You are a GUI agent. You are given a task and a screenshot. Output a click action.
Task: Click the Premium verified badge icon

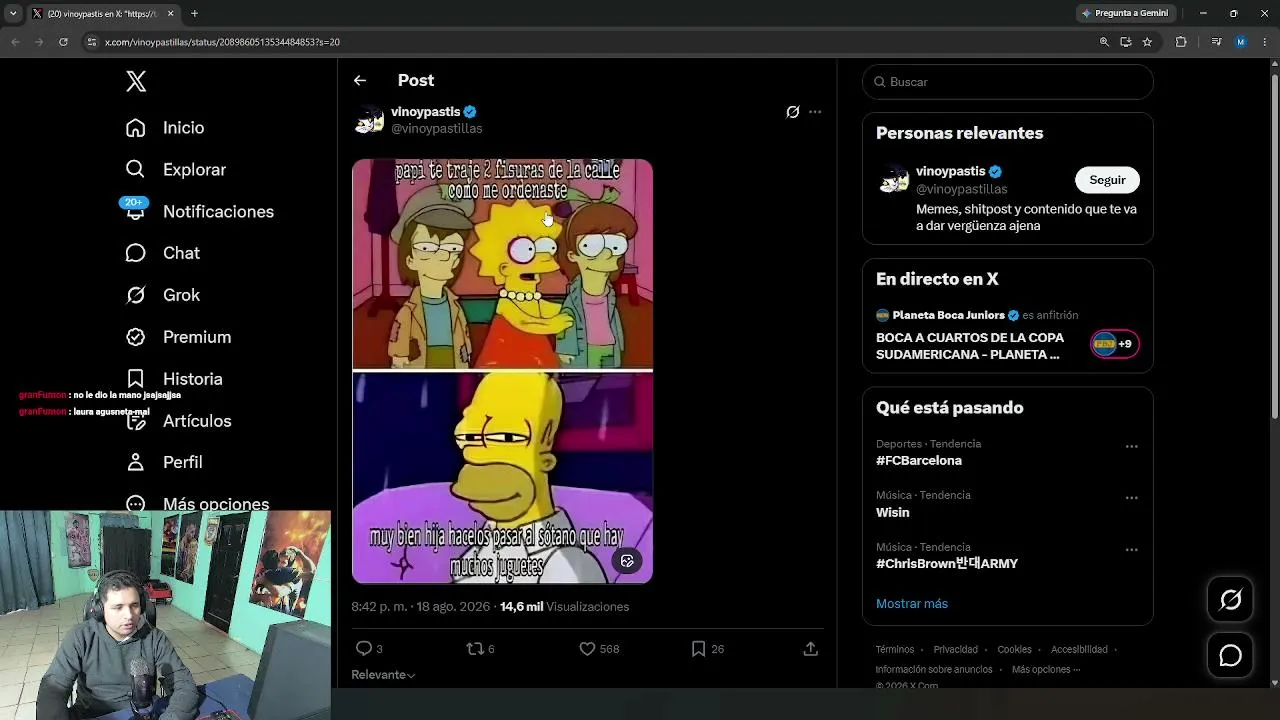136,337
